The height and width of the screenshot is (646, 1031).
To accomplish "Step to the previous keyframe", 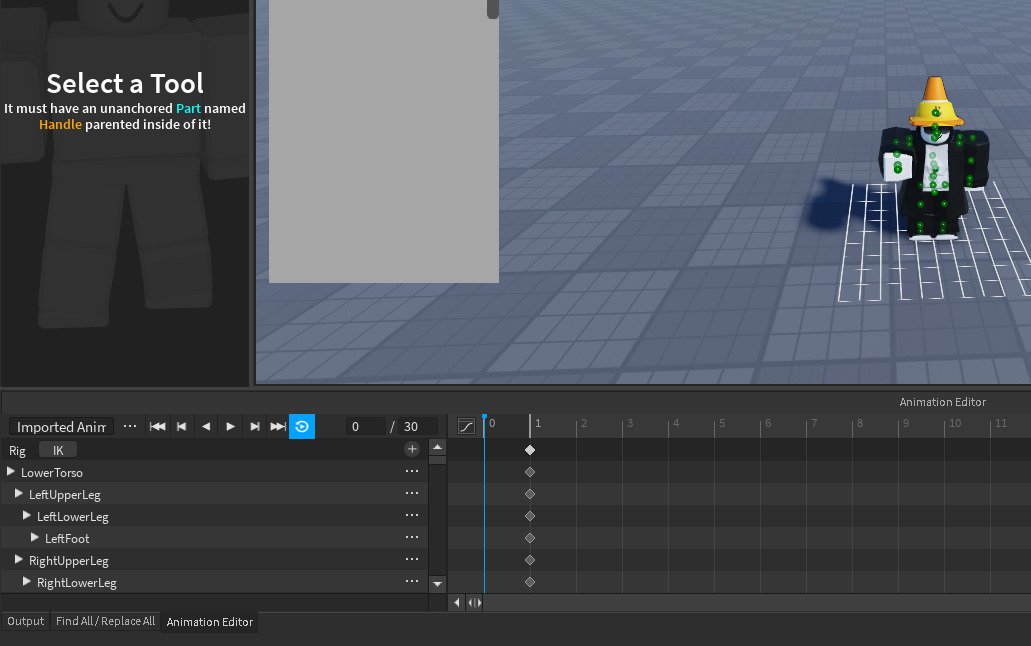I will [x=181, y=426].
